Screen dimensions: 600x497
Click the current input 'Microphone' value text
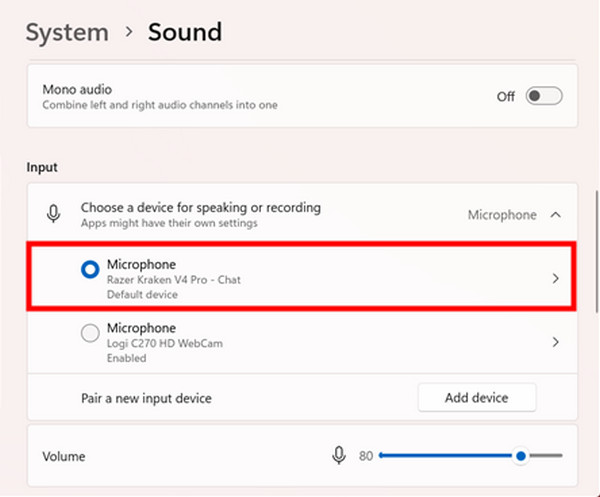[502, 215]
